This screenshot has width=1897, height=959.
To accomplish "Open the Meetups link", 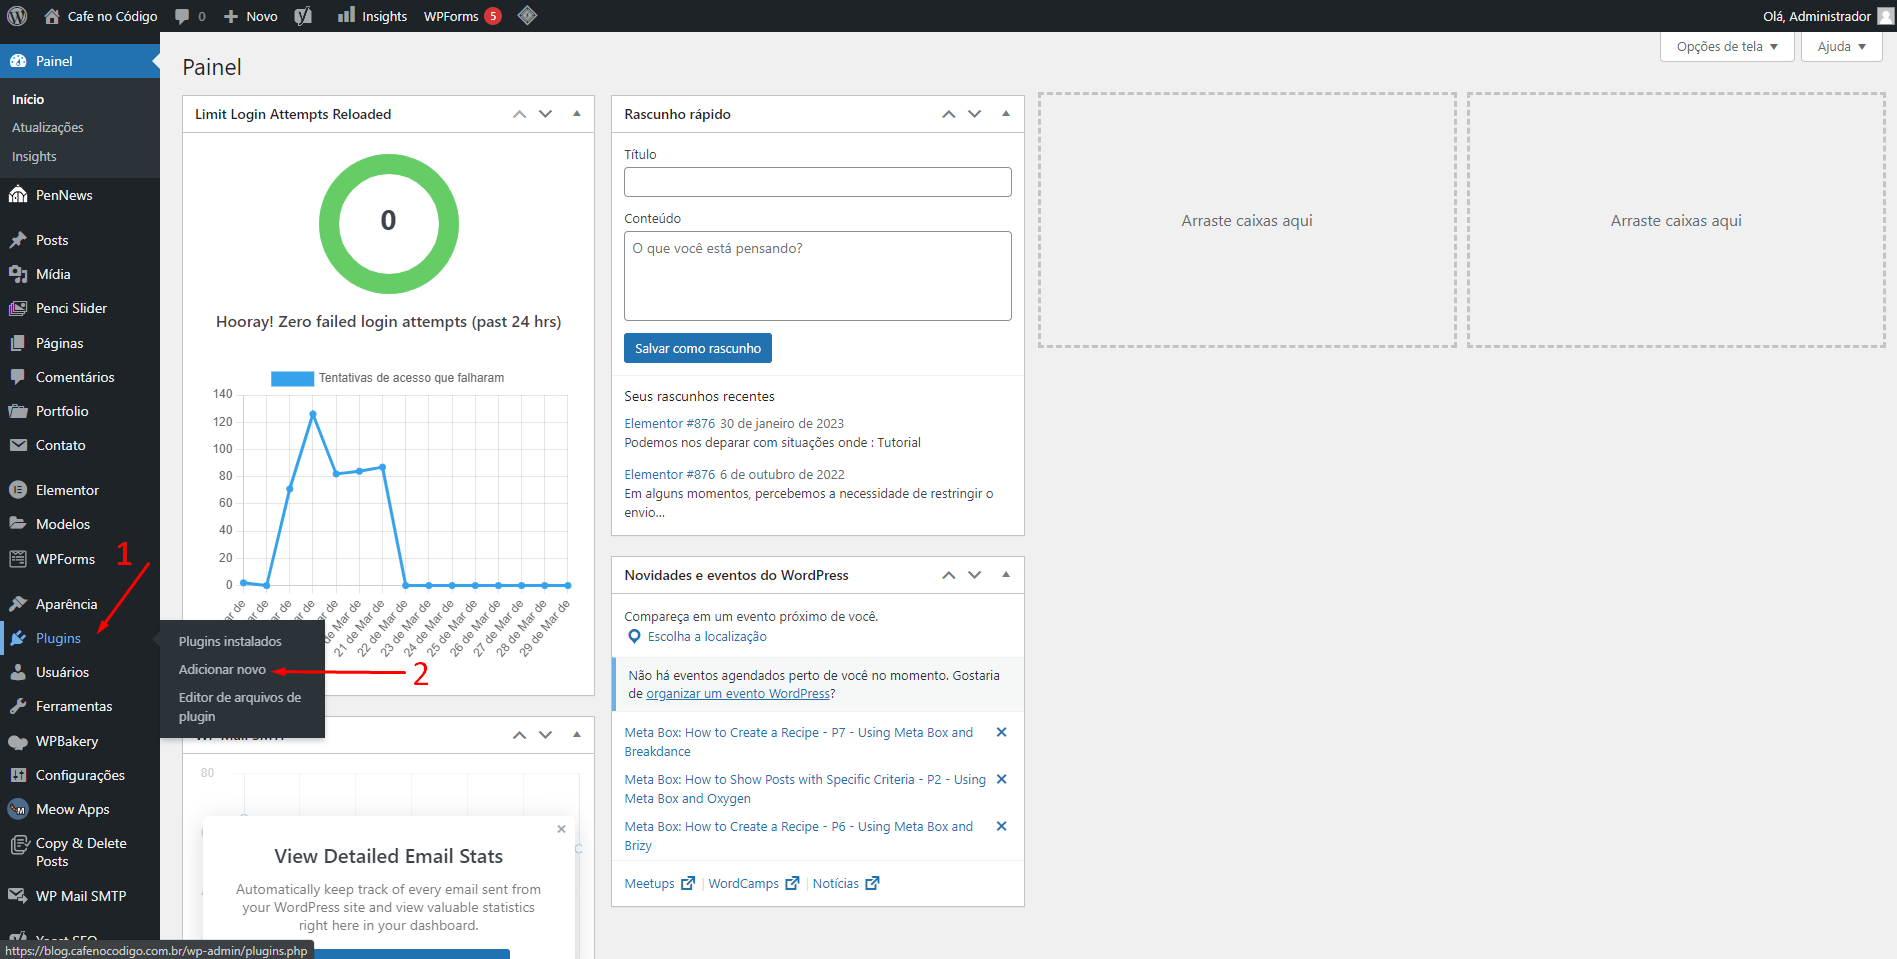I will pos(659,883).
